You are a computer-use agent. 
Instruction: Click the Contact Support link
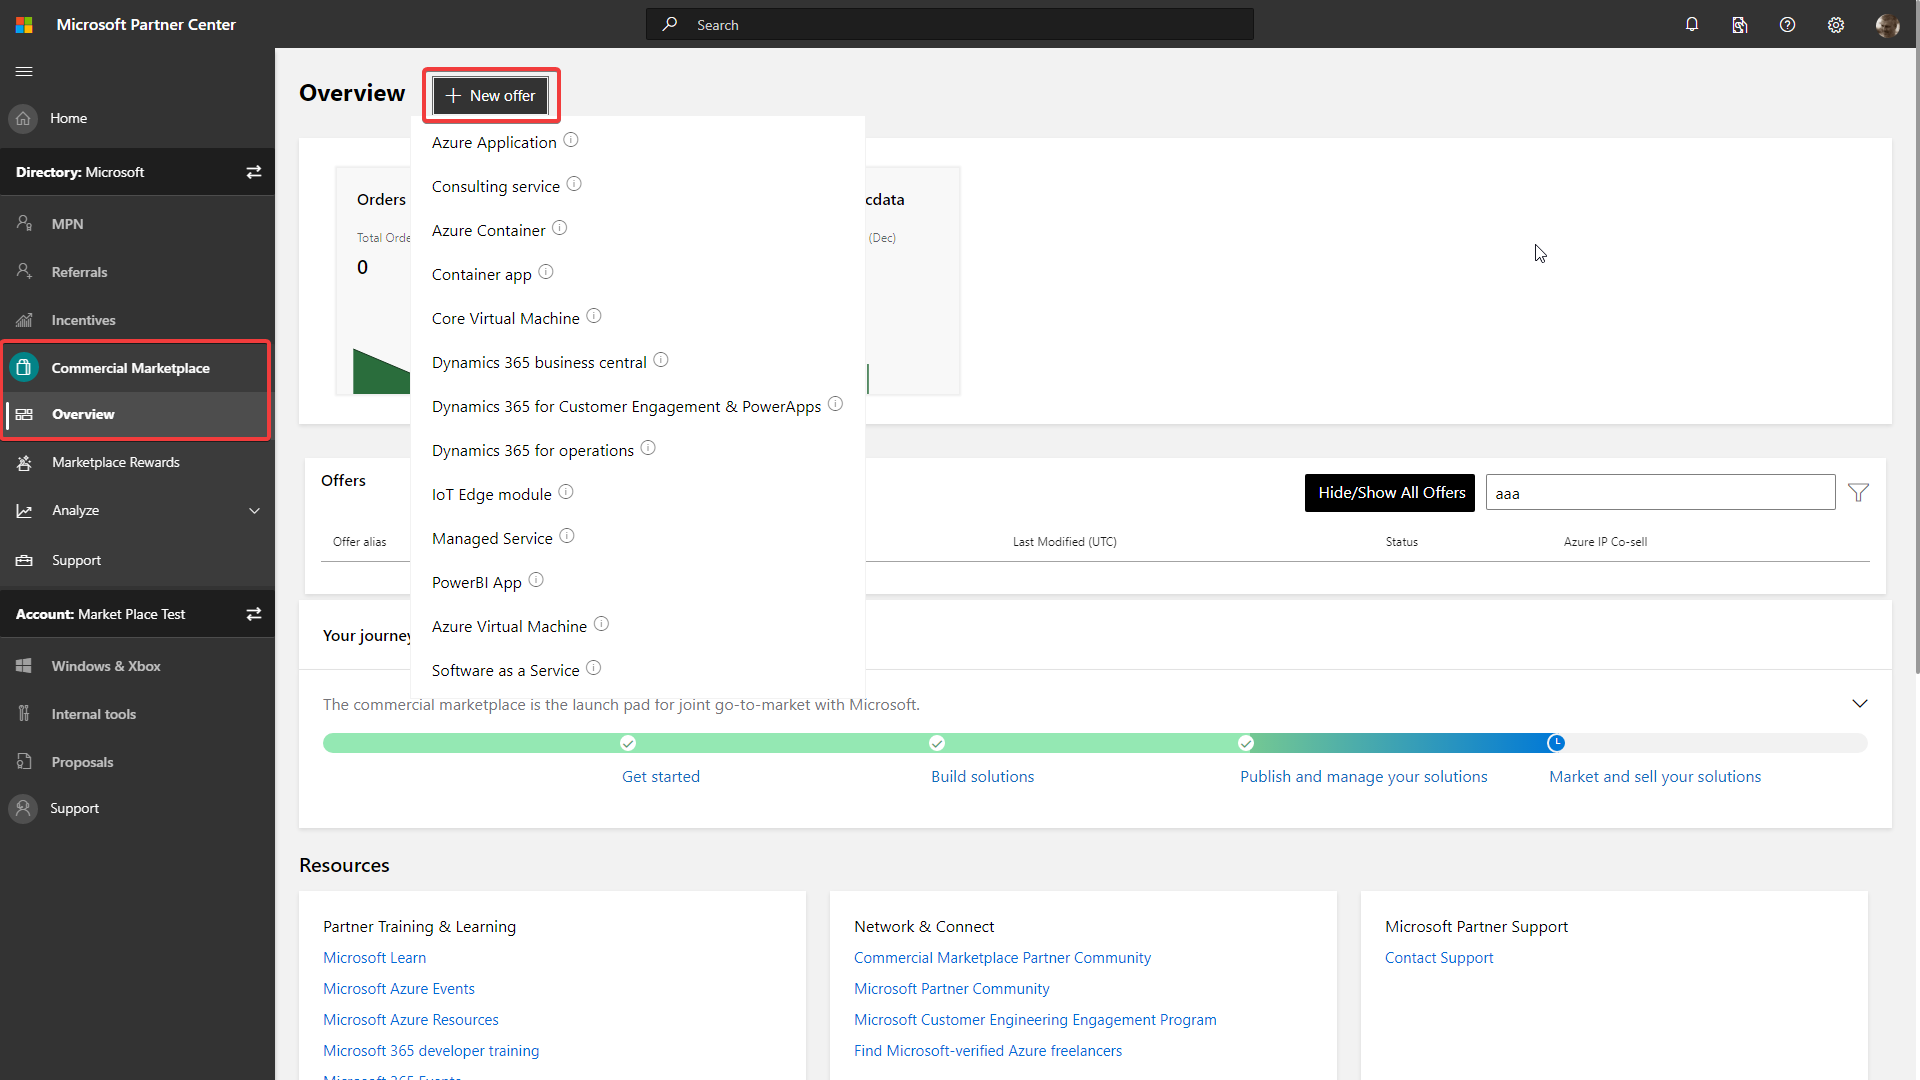point(1439,956)
